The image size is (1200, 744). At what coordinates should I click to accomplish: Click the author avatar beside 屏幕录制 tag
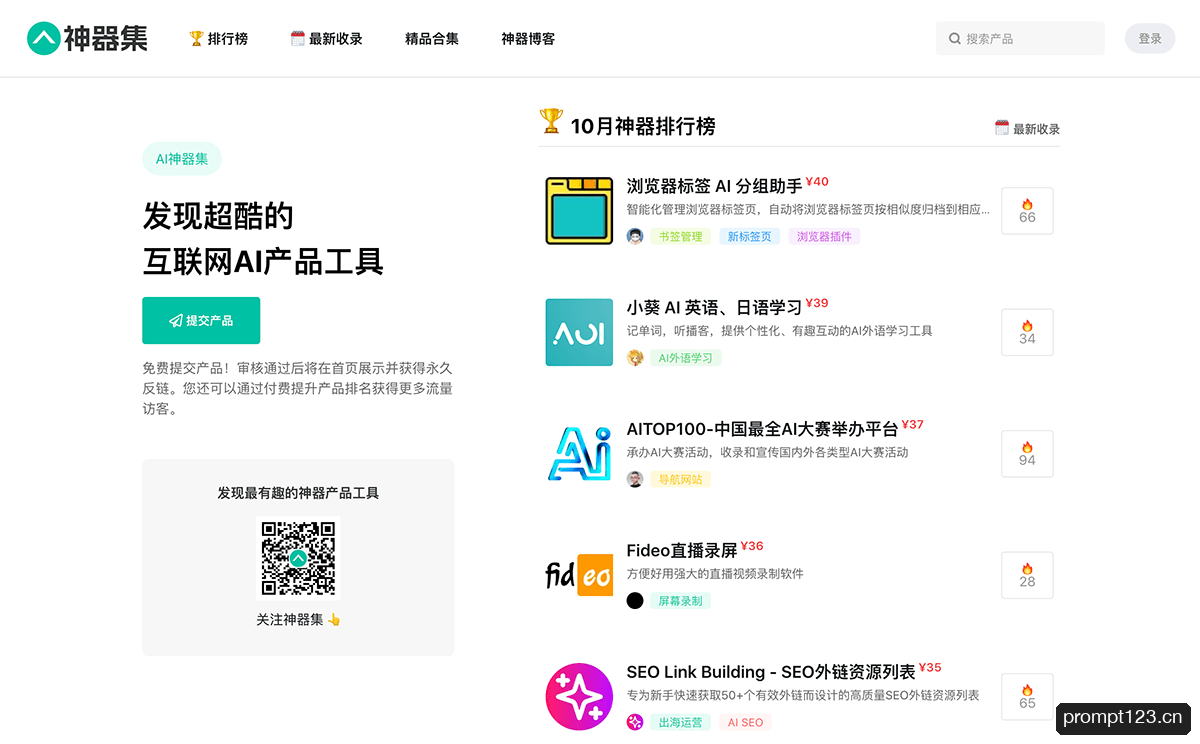[x=635, y=601]
